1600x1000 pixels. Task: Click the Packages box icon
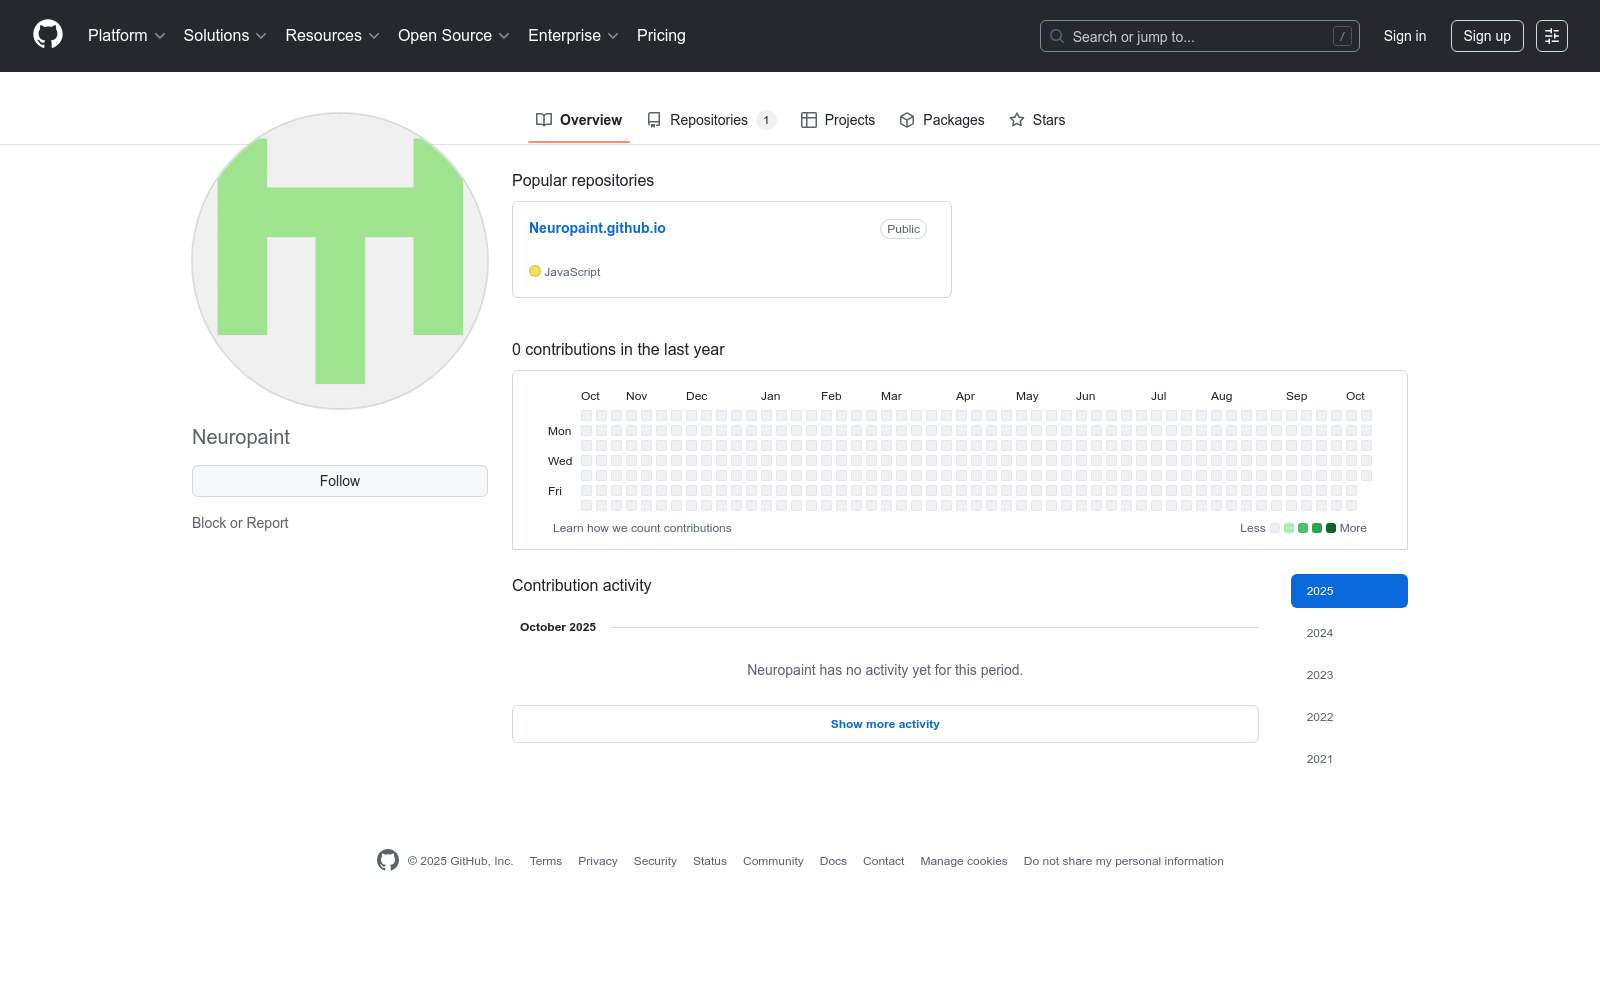907,120
